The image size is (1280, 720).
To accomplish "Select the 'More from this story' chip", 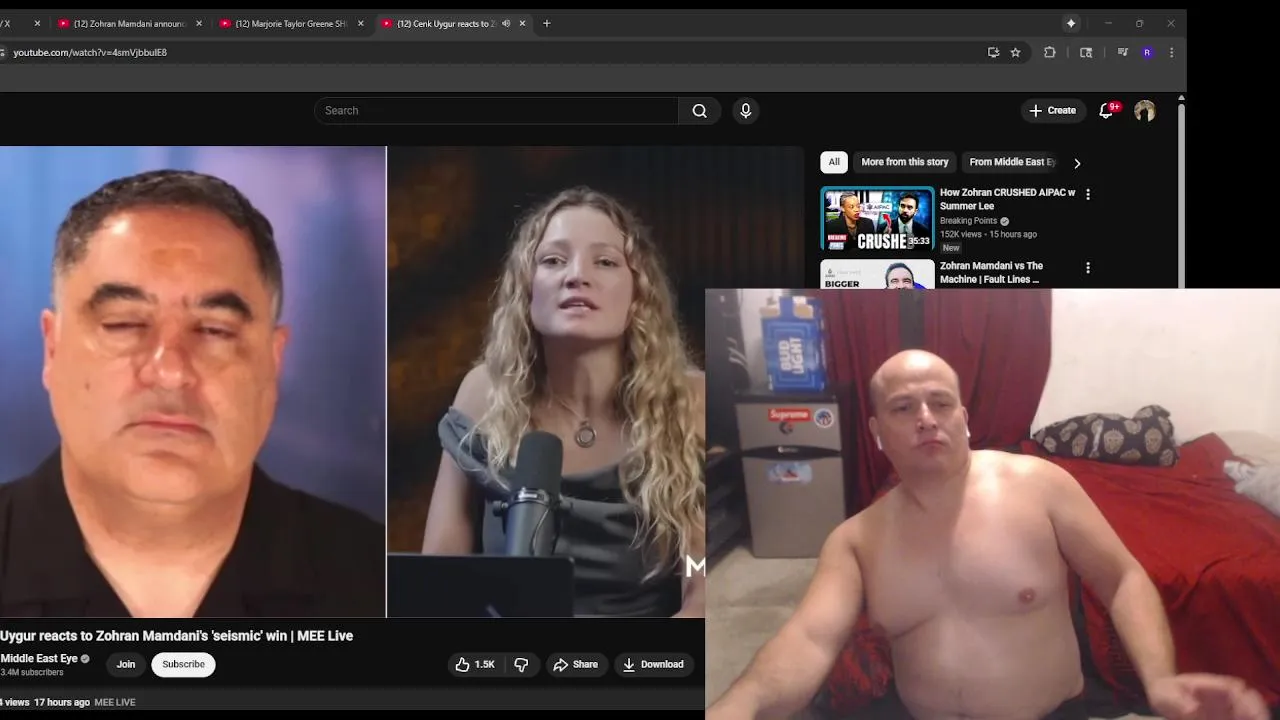I will point(904,162).
